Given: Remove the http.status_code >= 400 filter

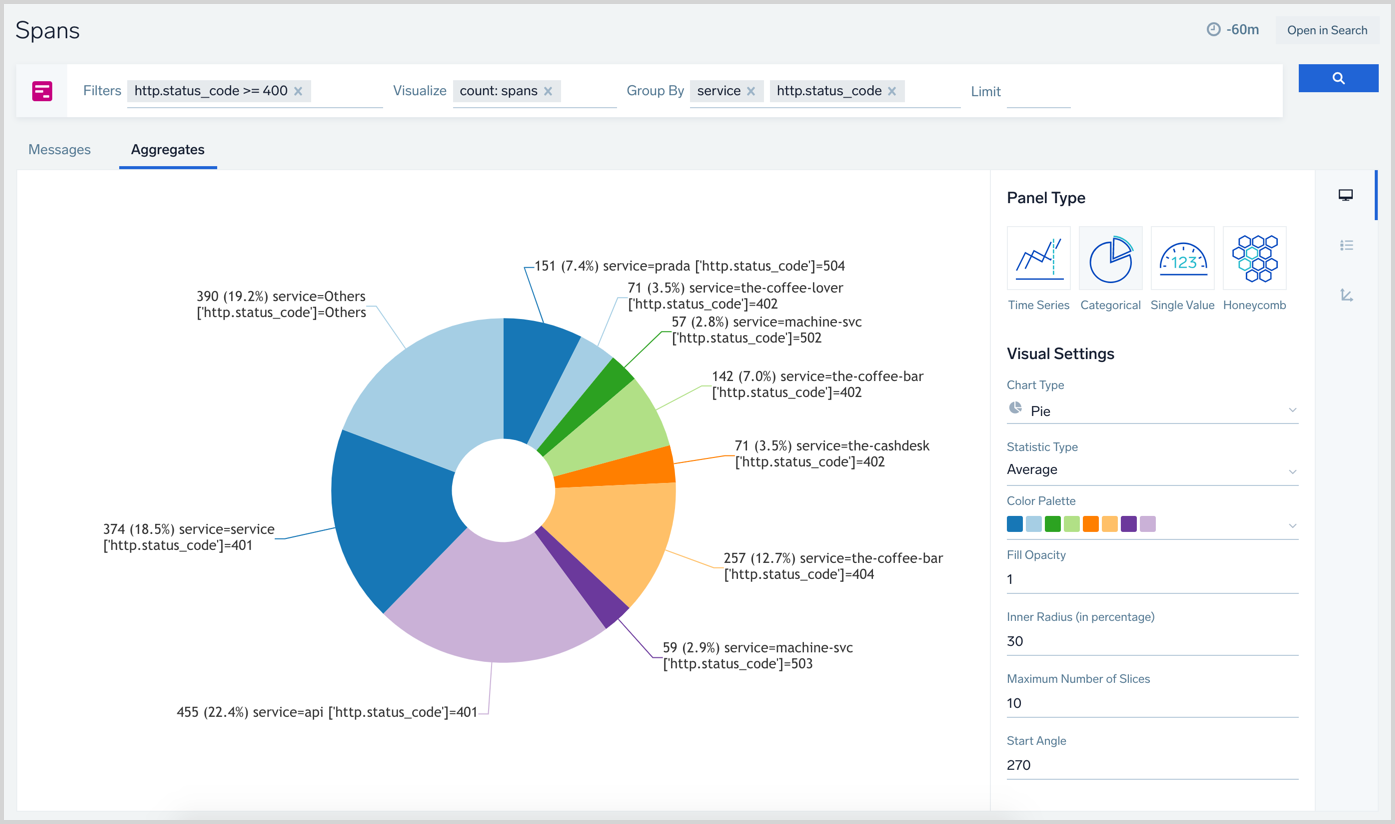Looking at the screenshot, I should (x=298, y=91).
